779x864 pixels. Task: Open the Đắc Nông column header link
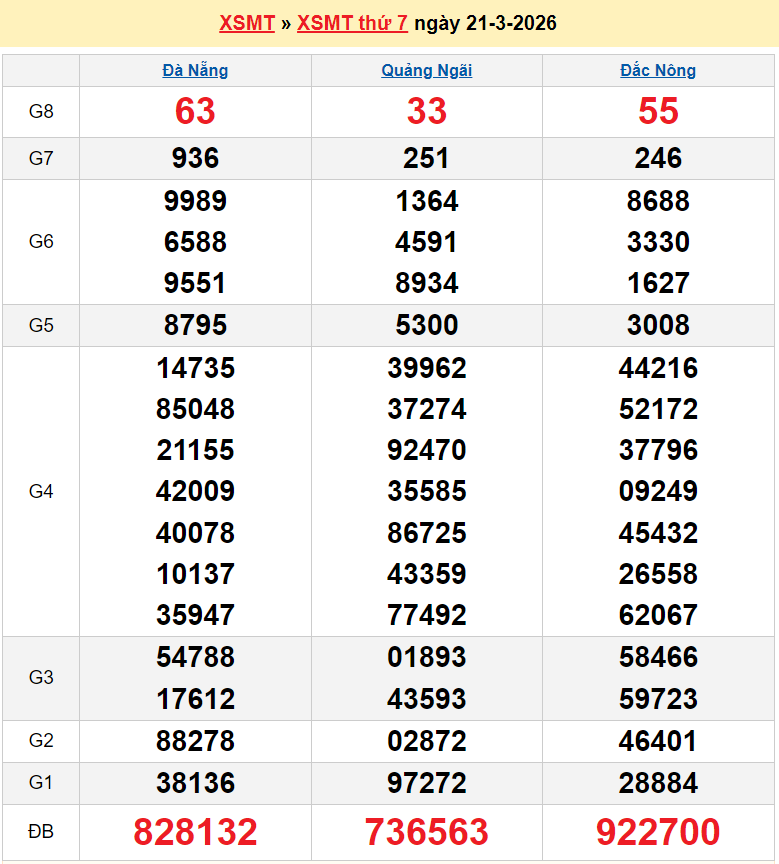658,70
